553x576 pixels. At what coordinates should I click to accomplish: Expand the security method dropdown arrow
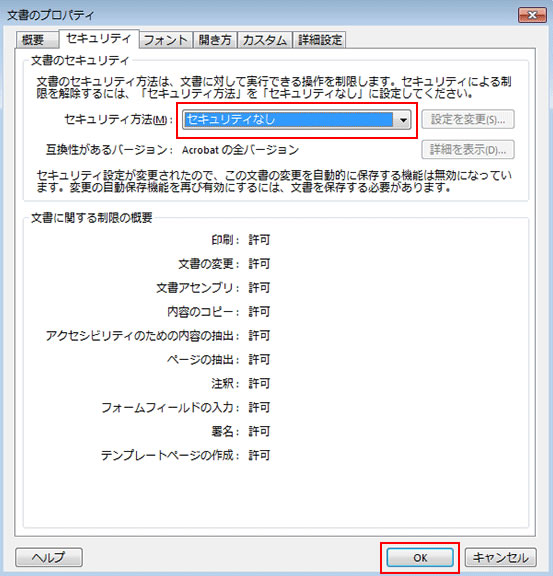[403, 120]
